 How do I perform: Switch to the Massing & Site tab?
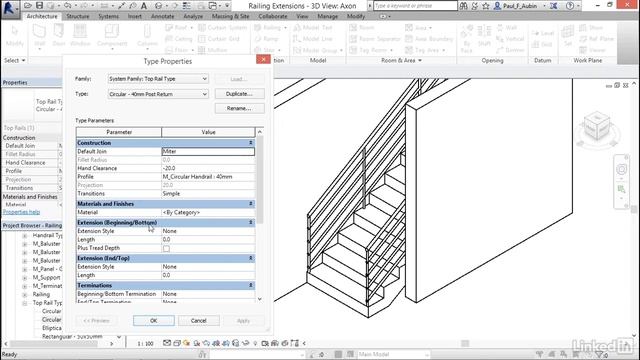[x=230, y=16]
